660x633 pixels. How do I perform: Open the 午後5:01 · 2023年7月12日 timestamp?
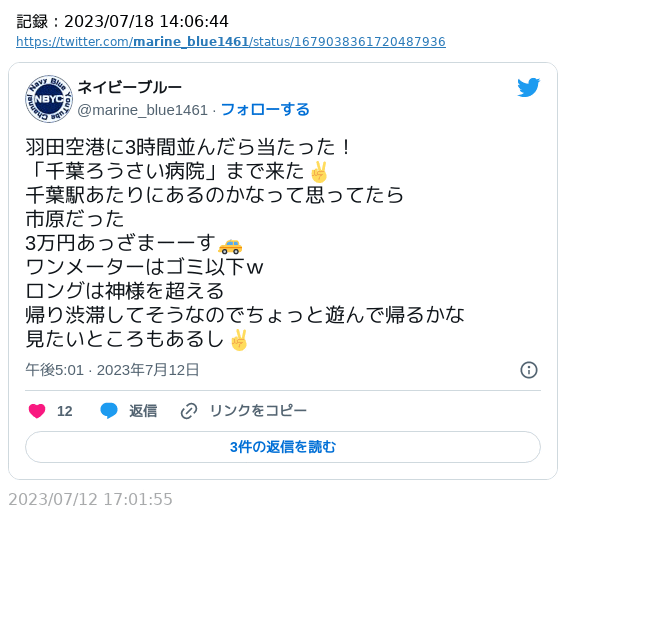click(112, 370)
